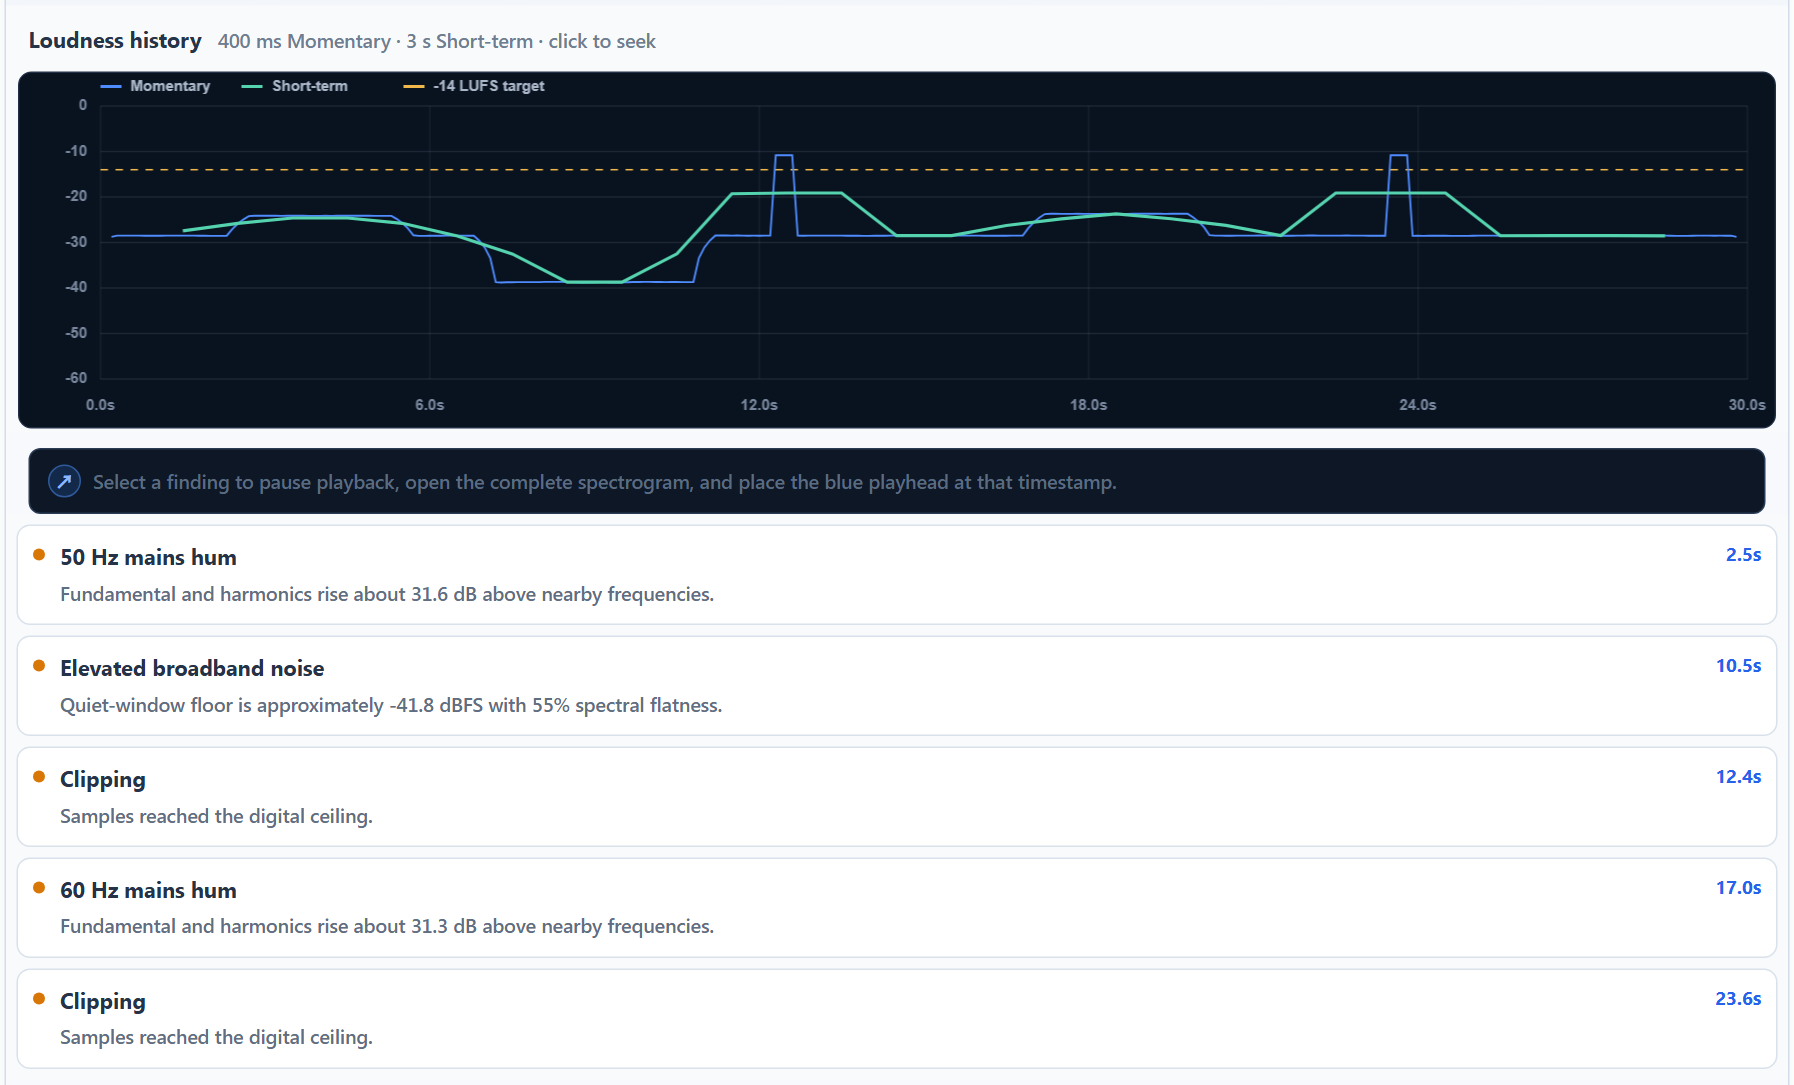This screenshot has width=1794, height=1085.
Task: Click the 'Samples reached the digital ceiling.' text under 12.4s Clipping
Action: 216,816
